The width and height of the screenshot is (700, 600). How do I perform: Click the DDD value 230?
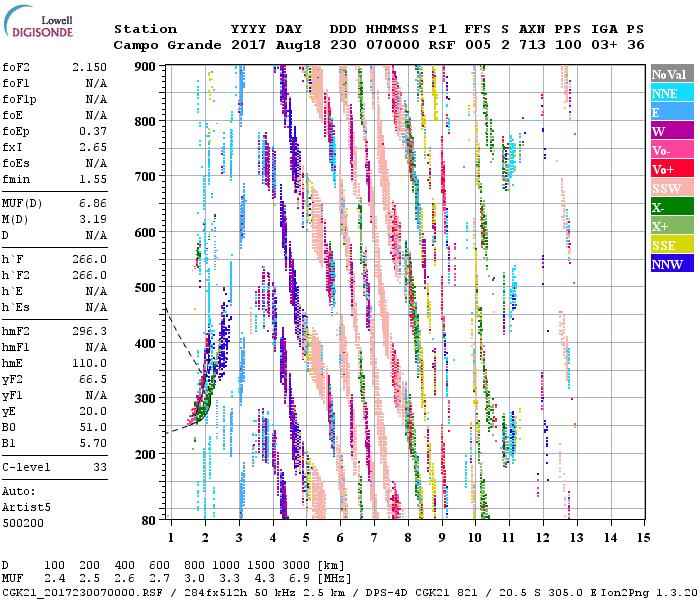click(343, 45)
